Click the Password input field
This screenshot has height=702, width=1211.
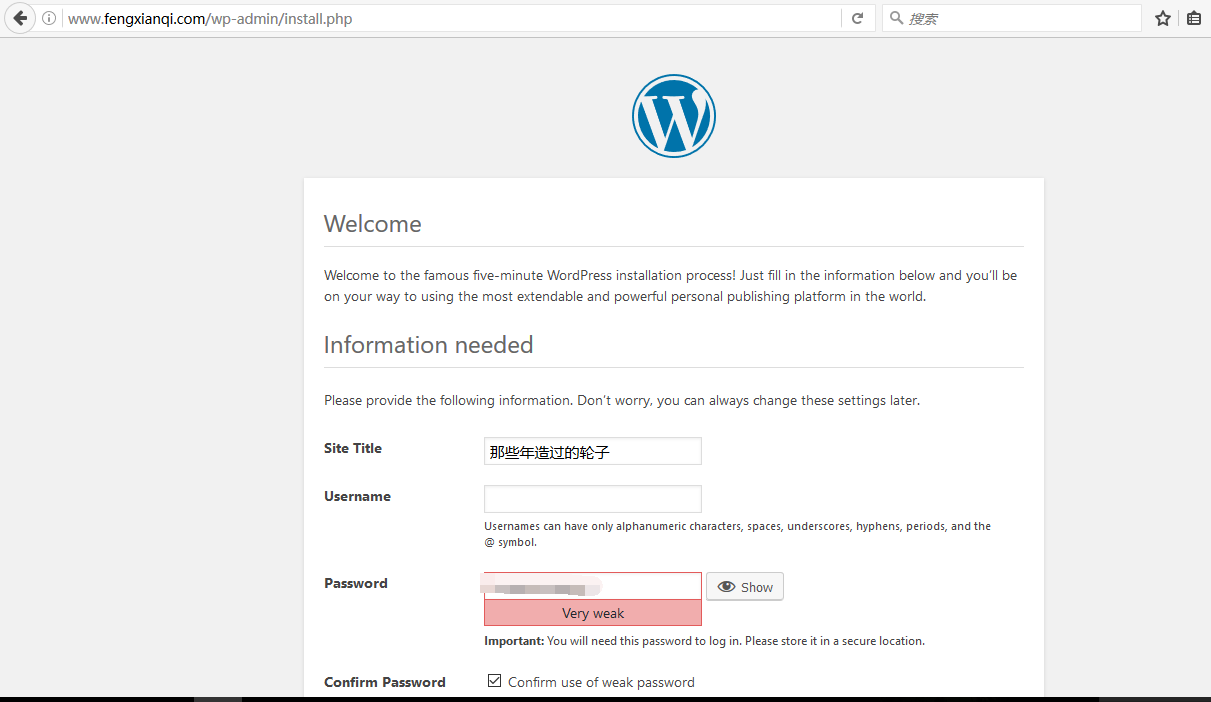click(x=593, y=586)
